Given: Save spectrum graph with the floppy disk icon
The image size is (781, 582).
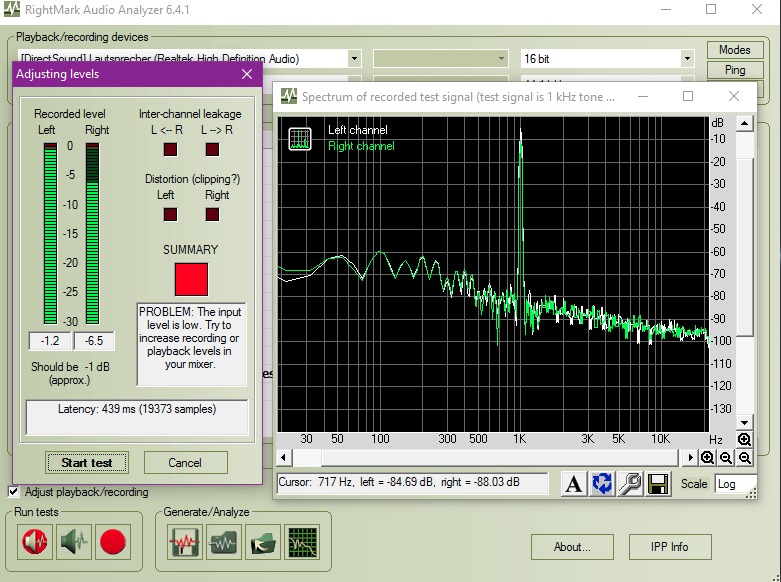Looking at the screenshot, I should click(x=658, y=484).
